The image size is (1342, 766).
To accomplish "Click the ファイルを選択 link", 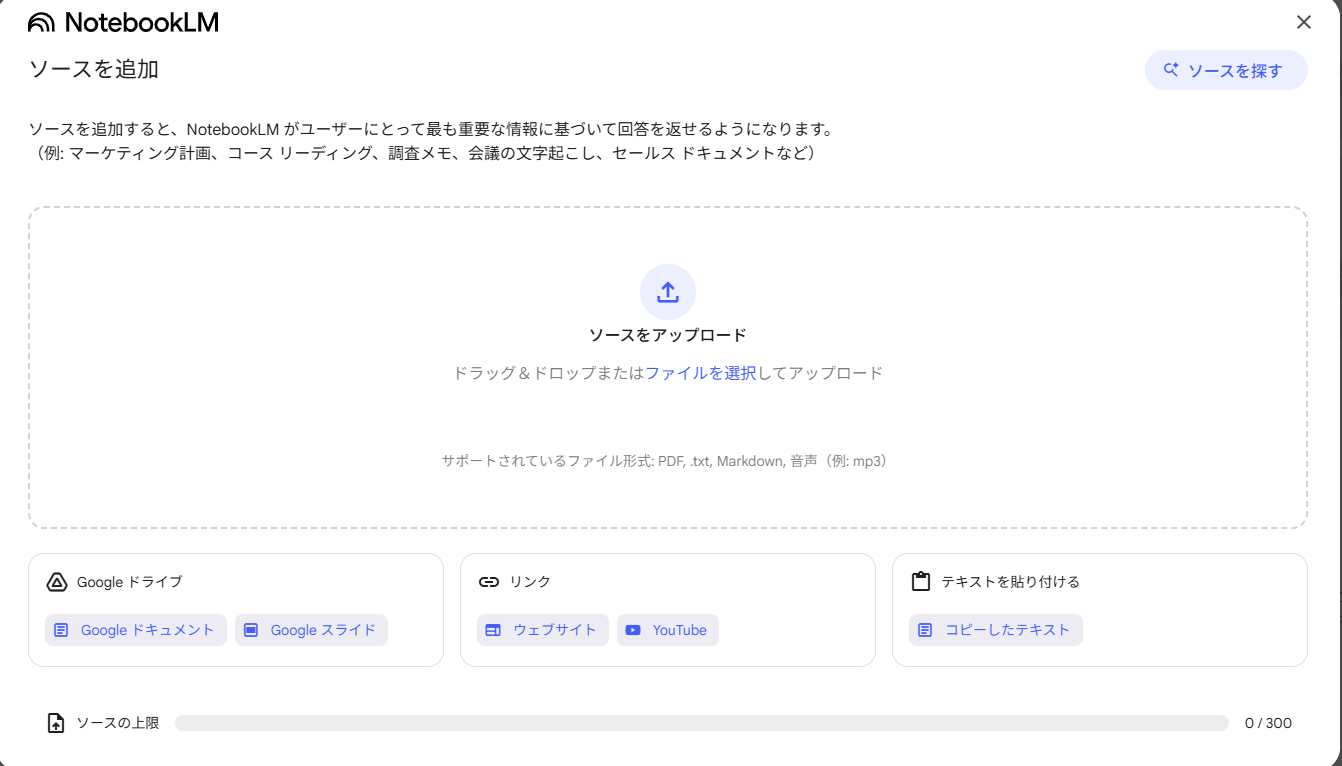I will (x=700, y=373).
